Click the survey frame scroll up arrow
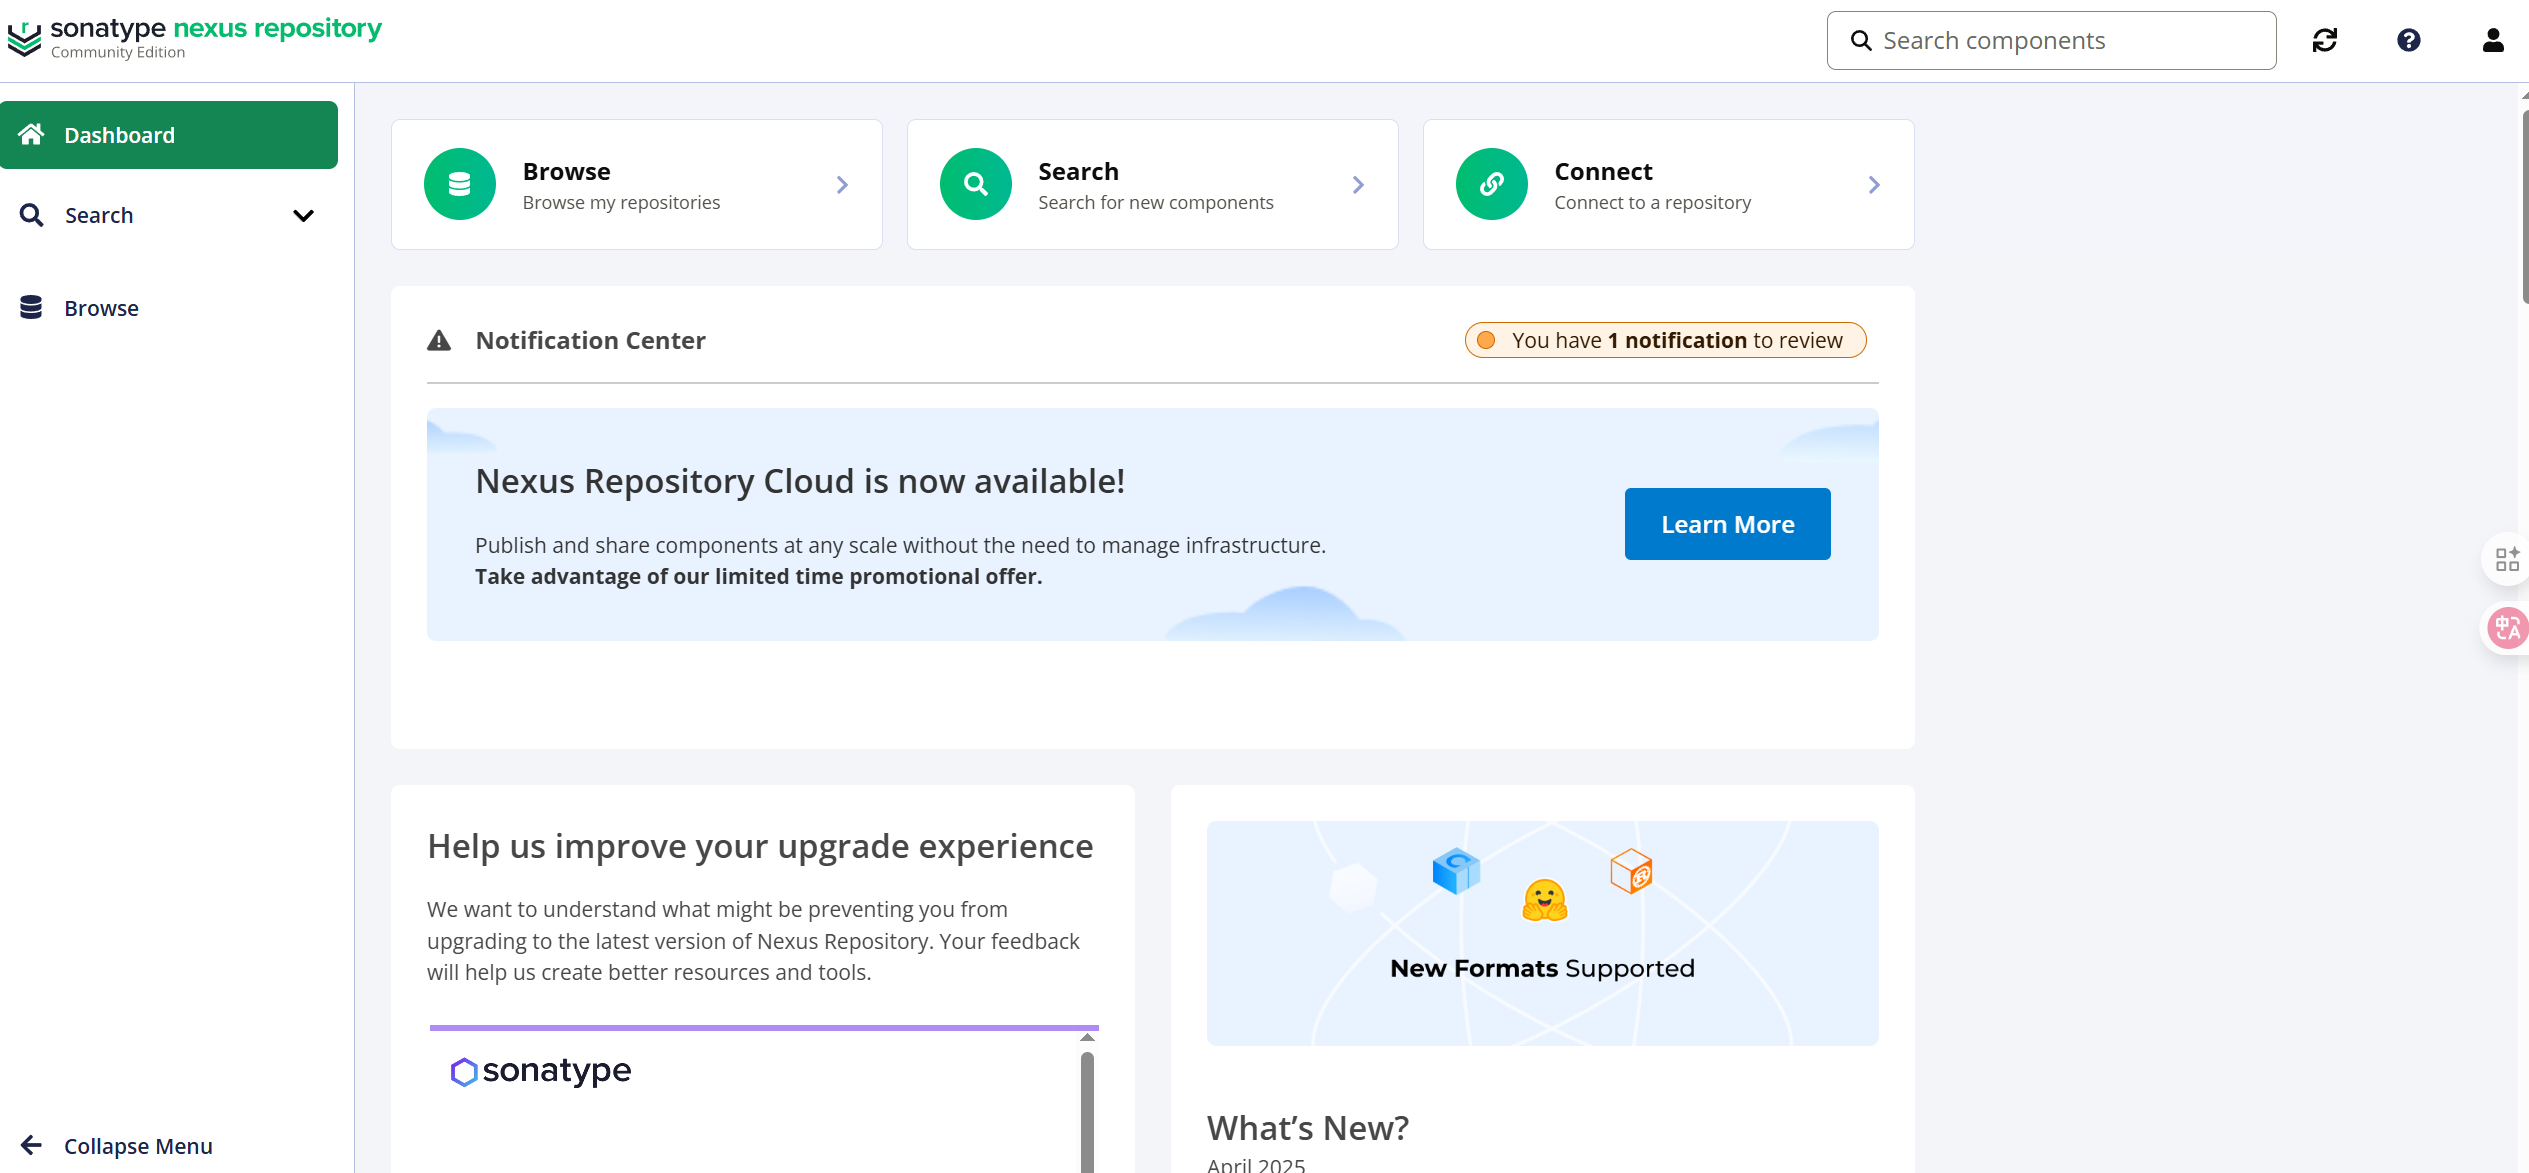The height and width of the screenshot is (1173, 2529). click(x=1087, y=1038)
